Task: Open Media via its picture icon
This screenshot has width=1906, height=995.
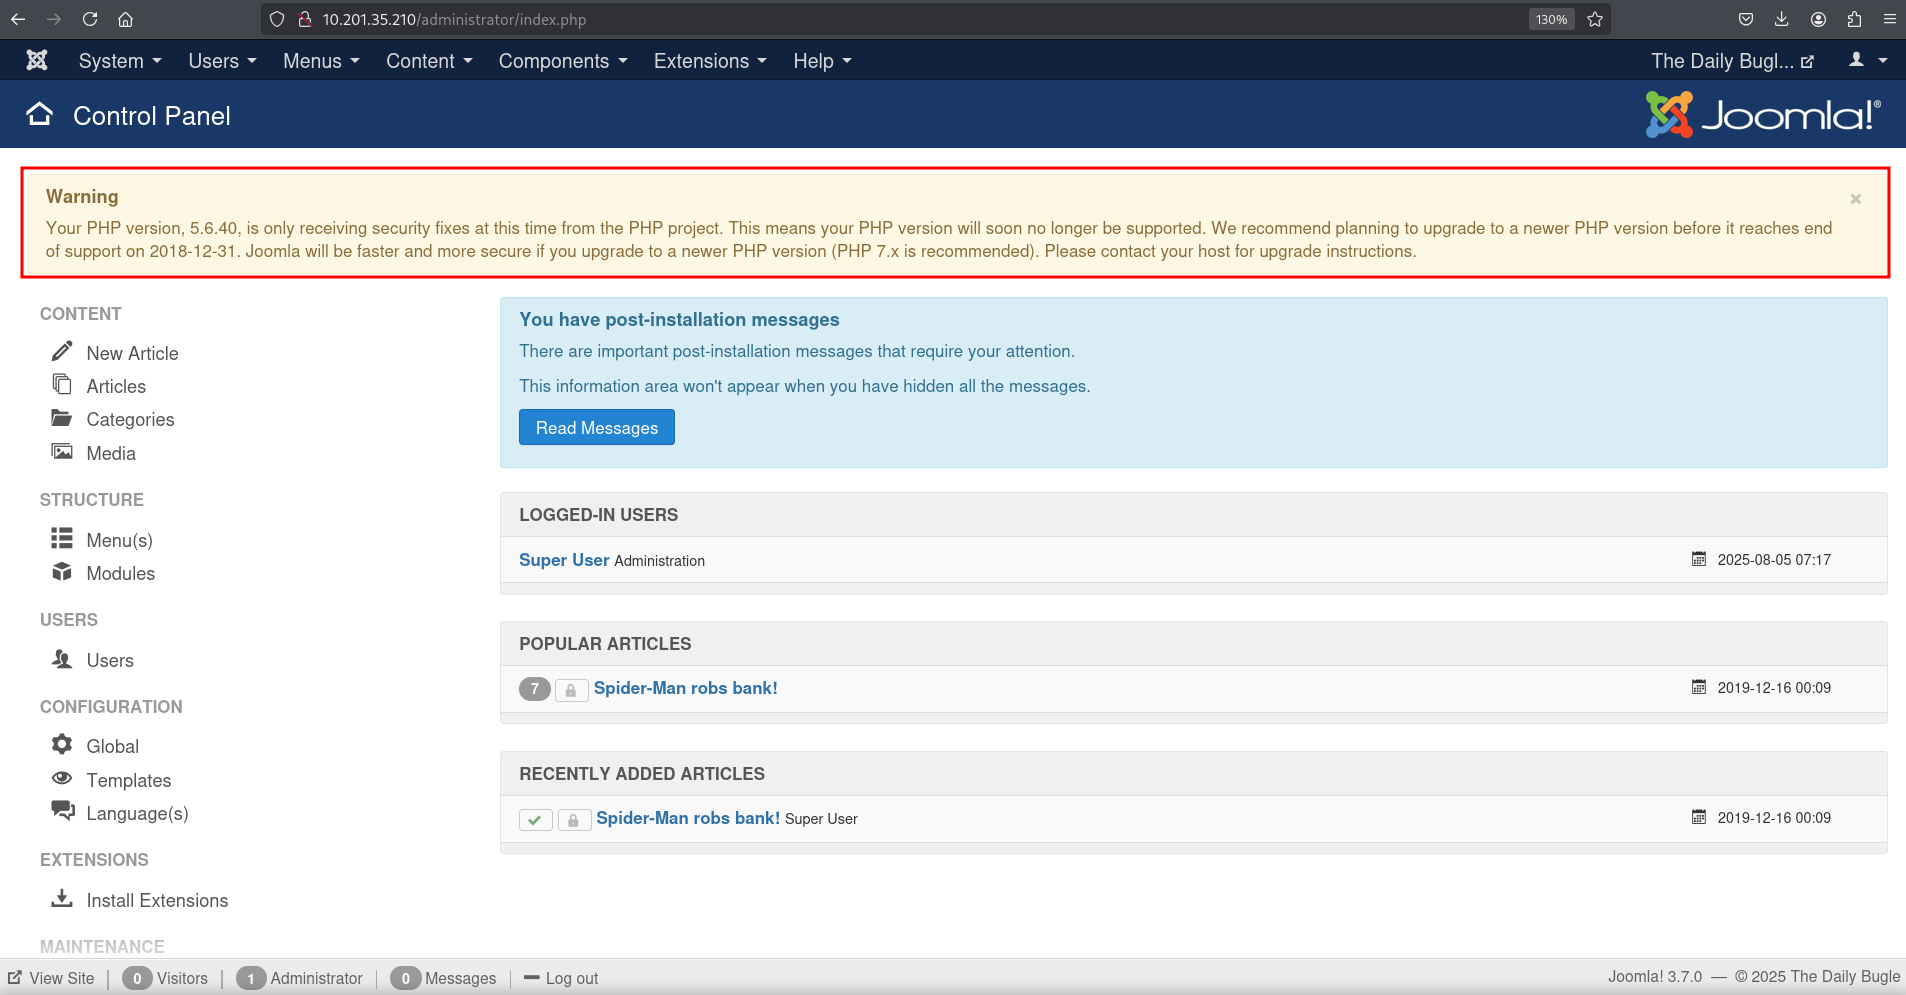Action: coord(62,452)
